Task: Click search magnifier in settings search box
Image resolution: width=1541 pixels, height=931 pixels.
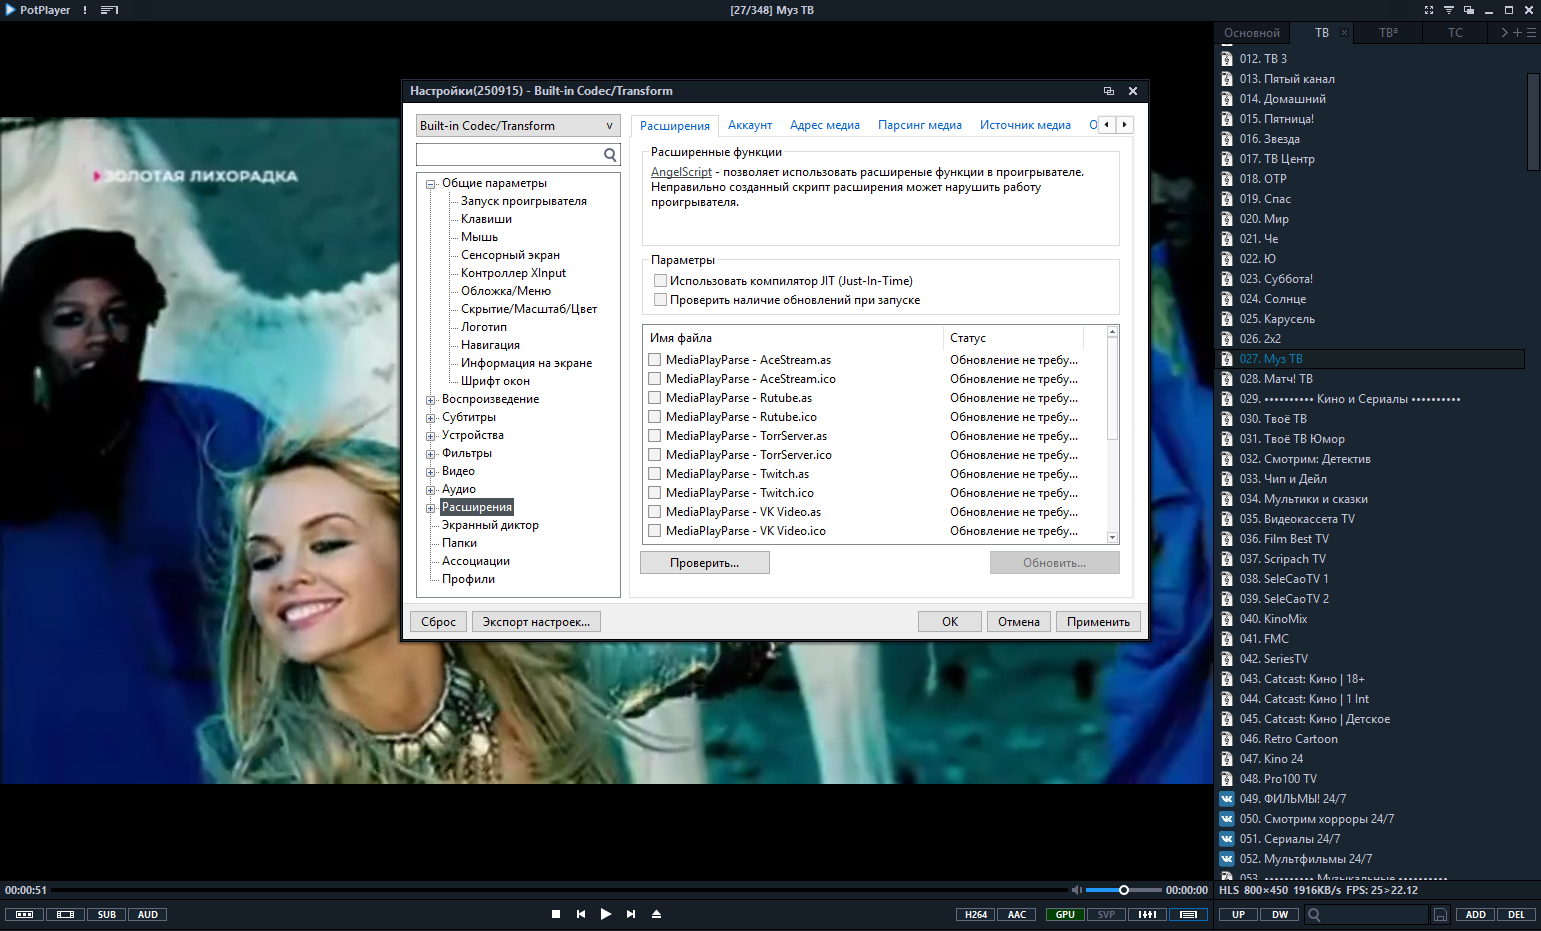Action: tap(610, 155)
